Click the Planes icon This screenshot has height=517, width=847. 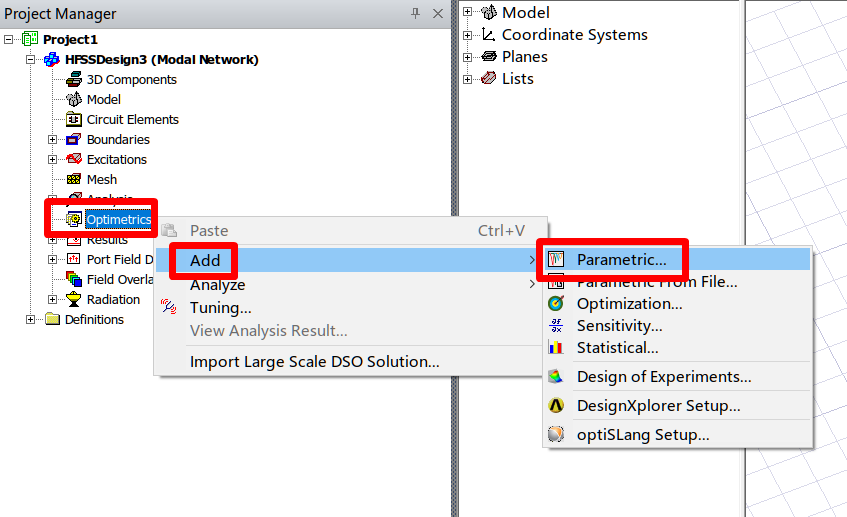pos(489,56)
